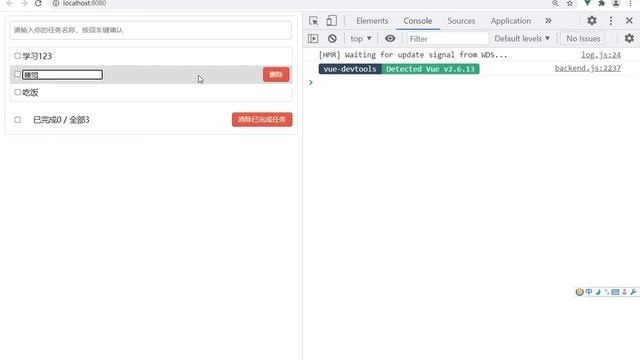Click the localhost:8080 address bar
The image size is (640, 360).
84,3
